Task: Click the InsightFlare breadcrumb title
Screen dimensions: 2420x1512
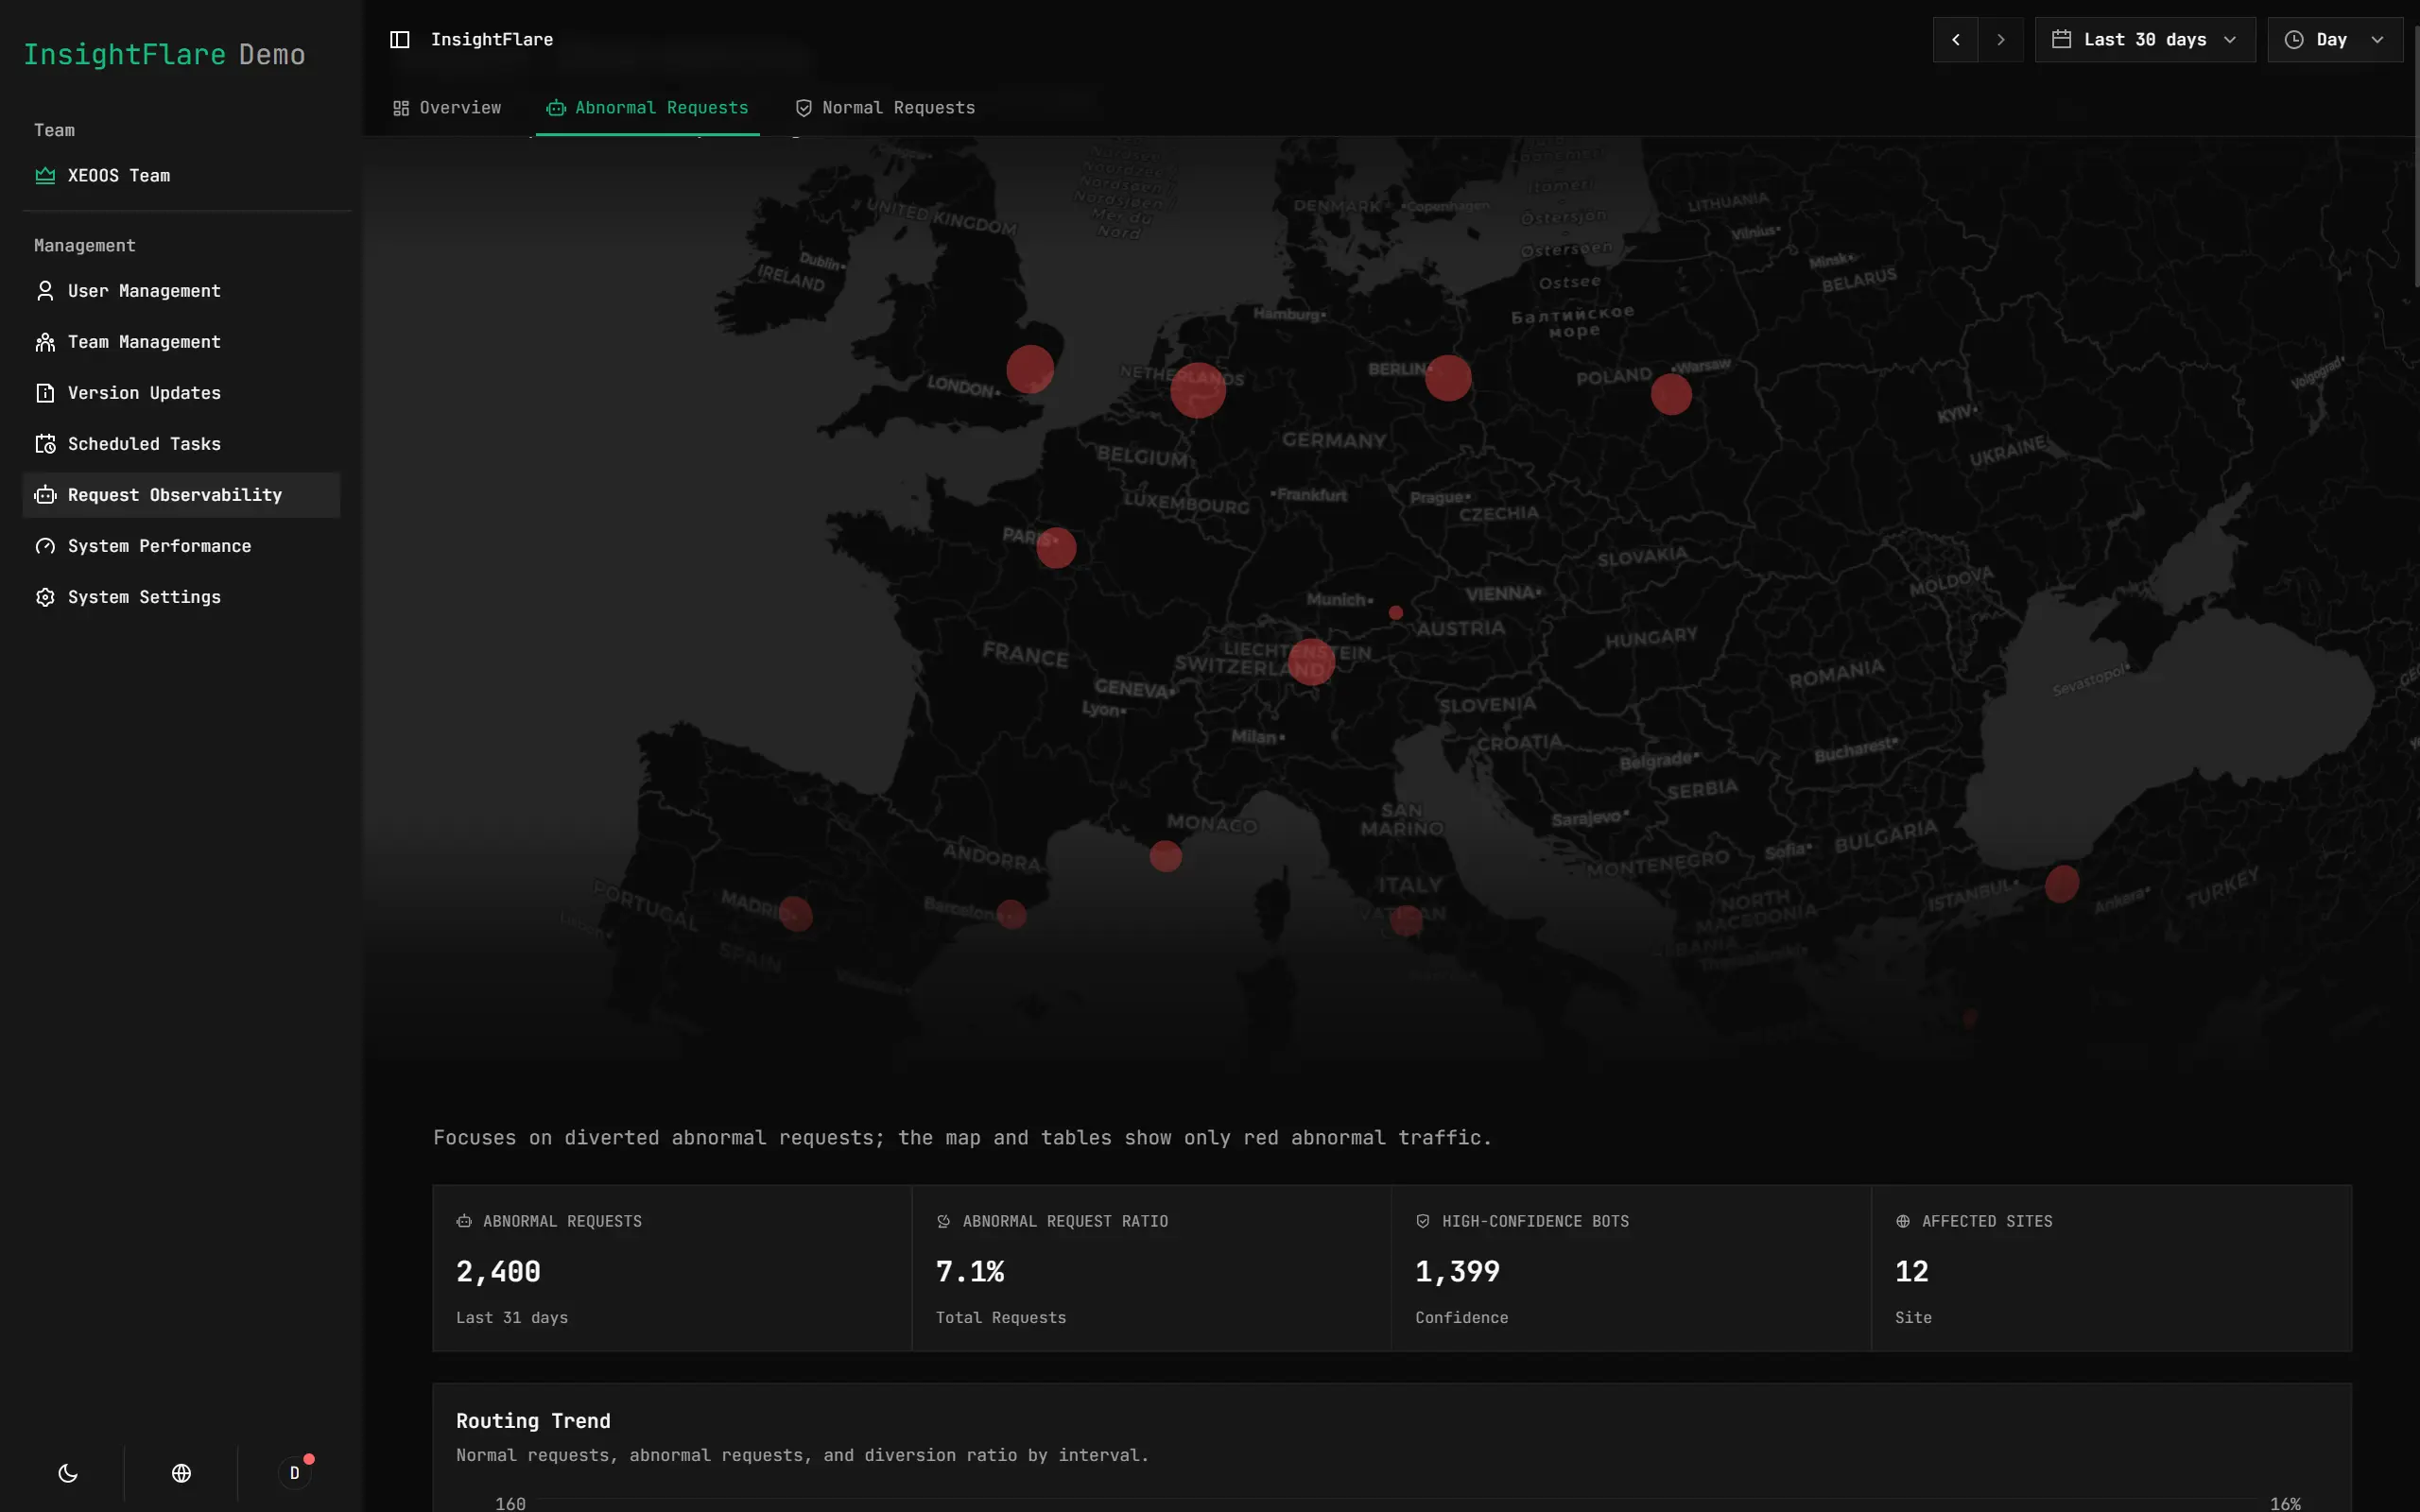Action: click(492, 40)
